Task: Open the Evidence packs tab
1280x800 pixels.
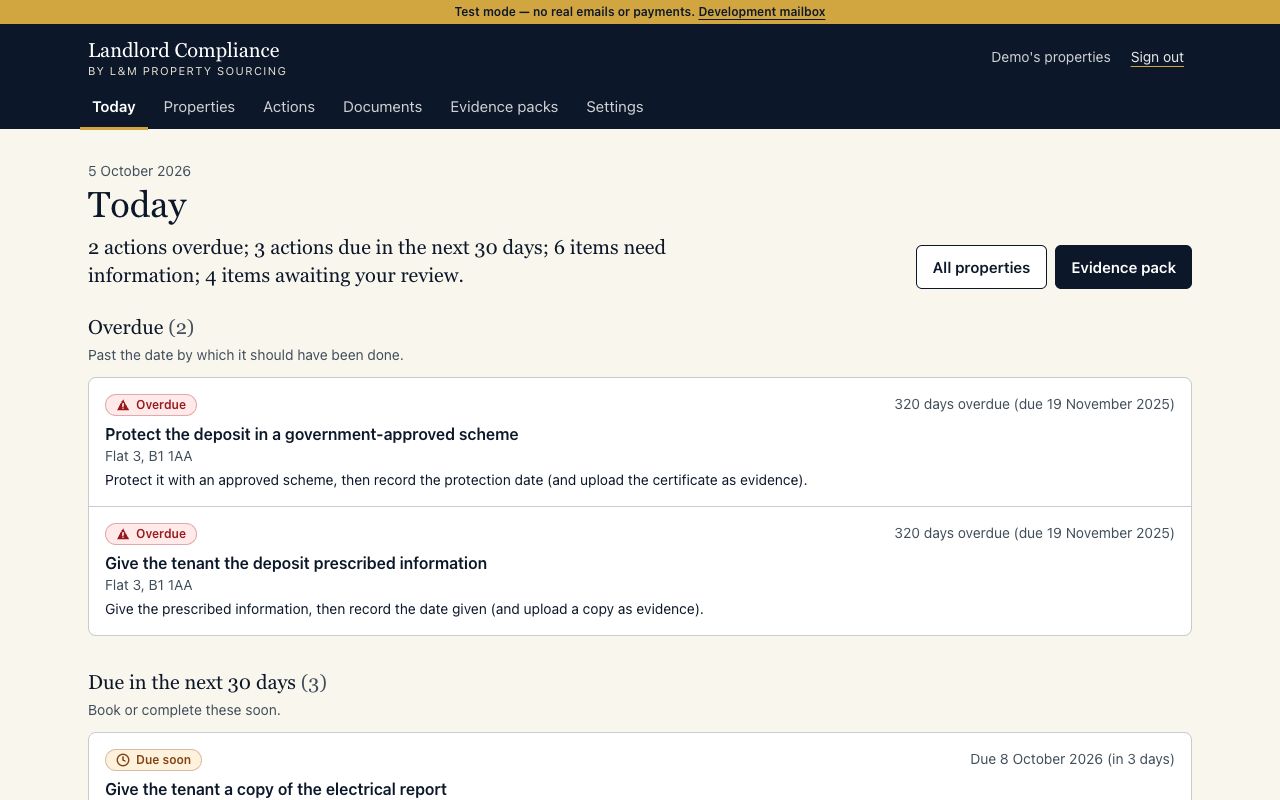Action: 504,107
